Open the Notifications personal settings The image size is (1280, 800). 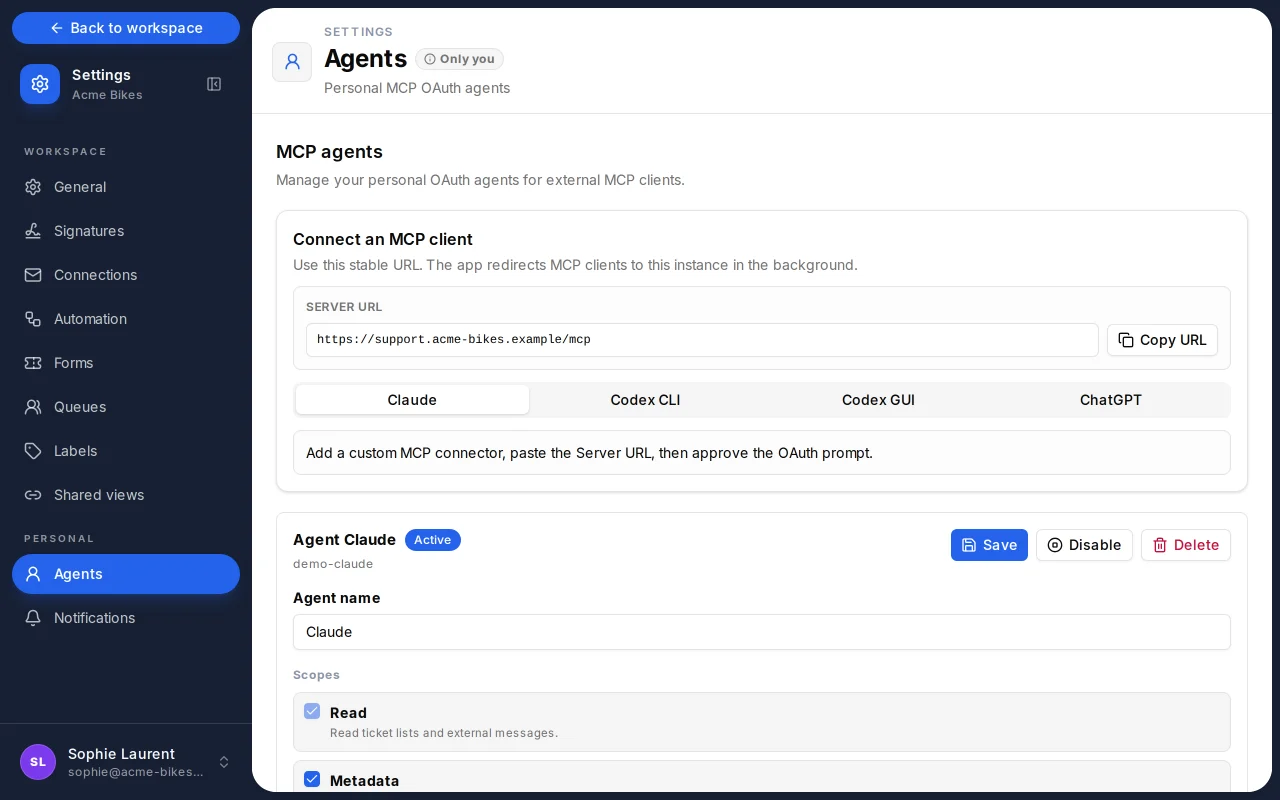pyautogui.click(x=126, y=618)
